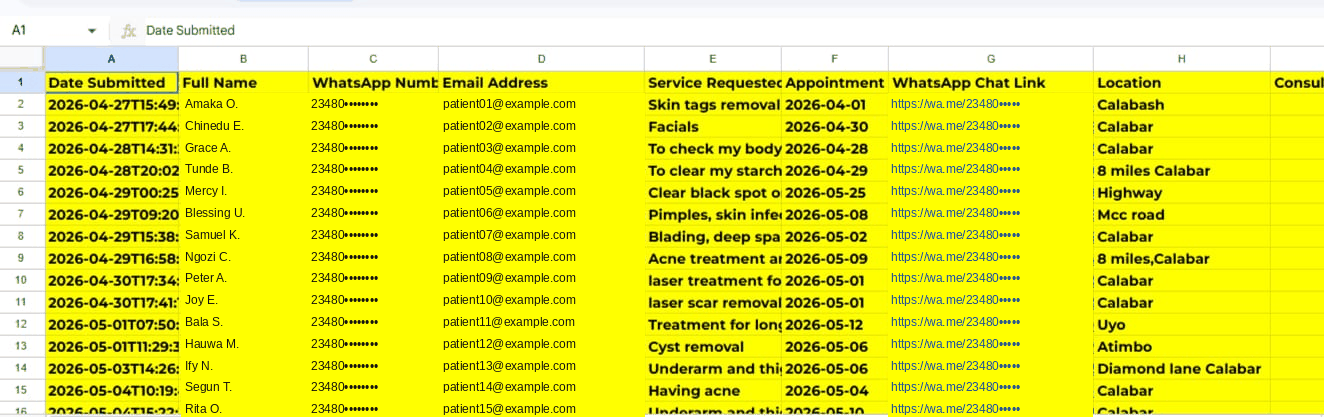Viewport: 1324px width, 417px height.
Task: Click the WhatsApp Chat Link header cell
Action: pyautogui.click(x=991, y=82)
